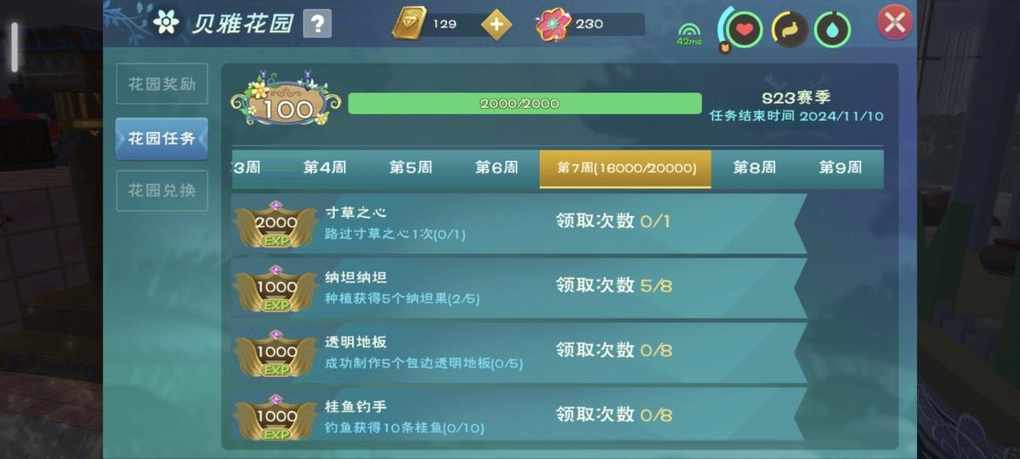Open the 桂鱼钓手 task entry
The height and width of the screenshot is (459, 1020).
519,416
